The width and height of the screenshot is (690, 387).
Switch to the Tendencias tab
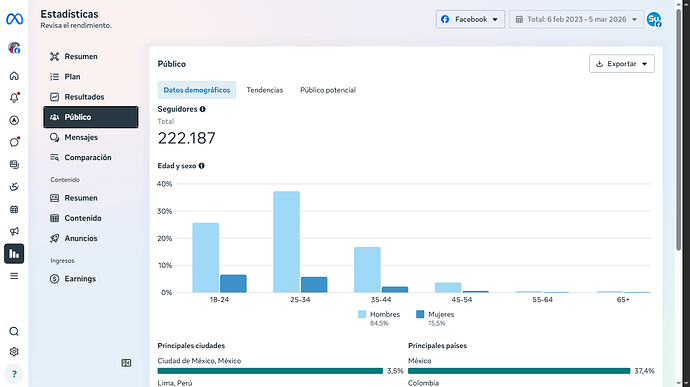tap(264, 90)
